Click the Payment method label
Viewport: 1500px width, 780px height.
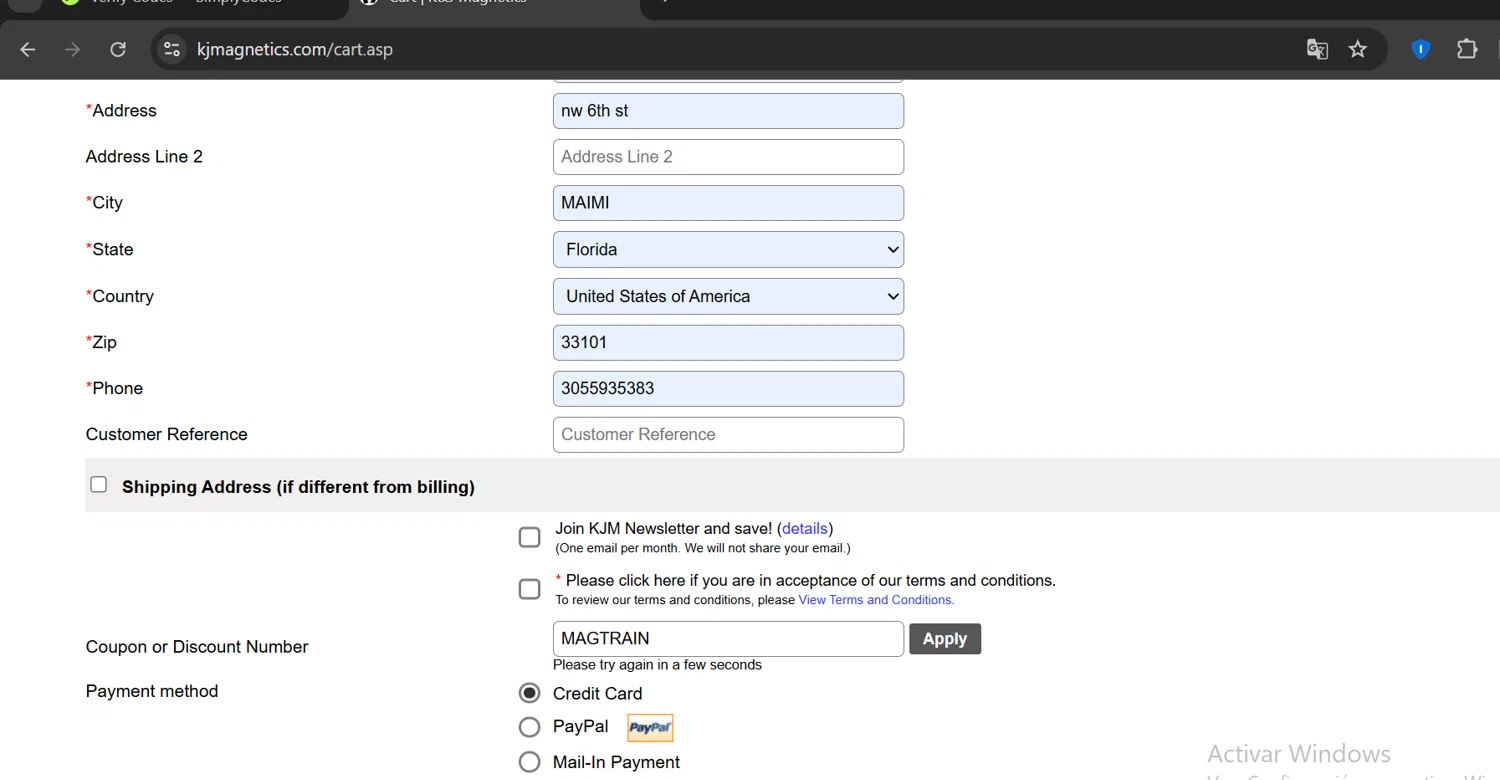(x=152, y=691)
